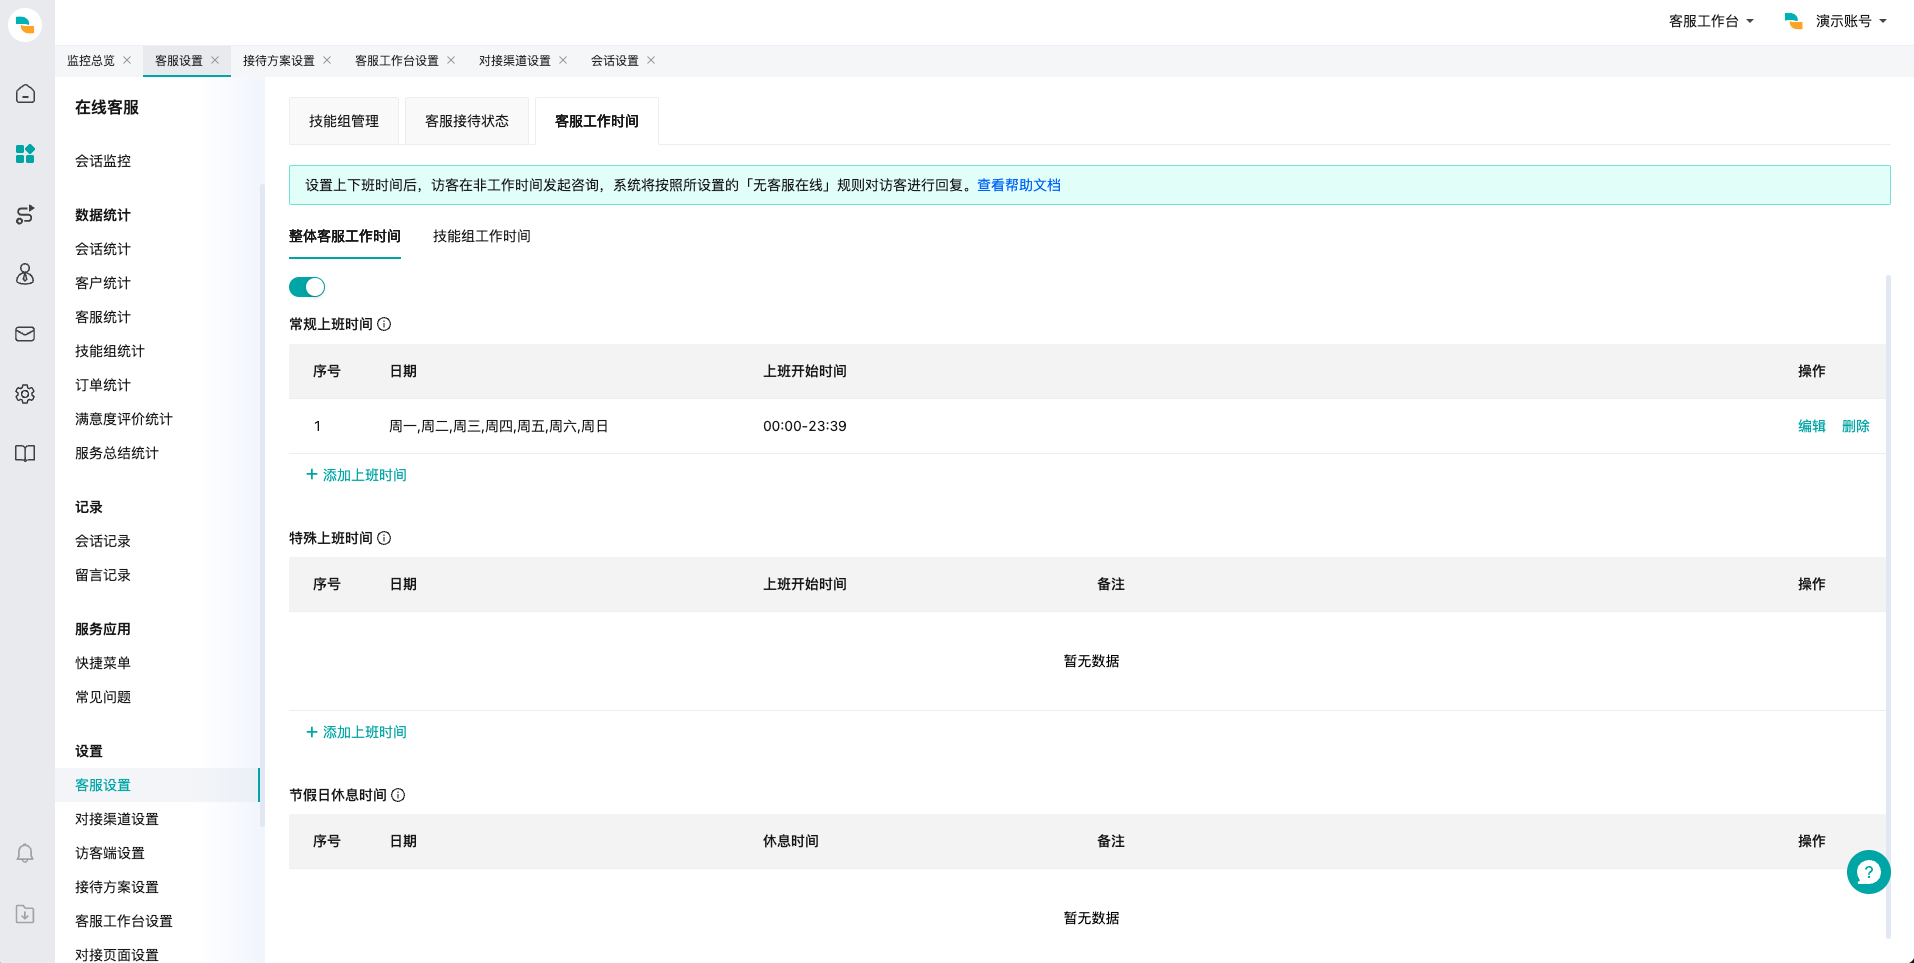Open 访客端设置 in sidebar menu

(110, 853)
